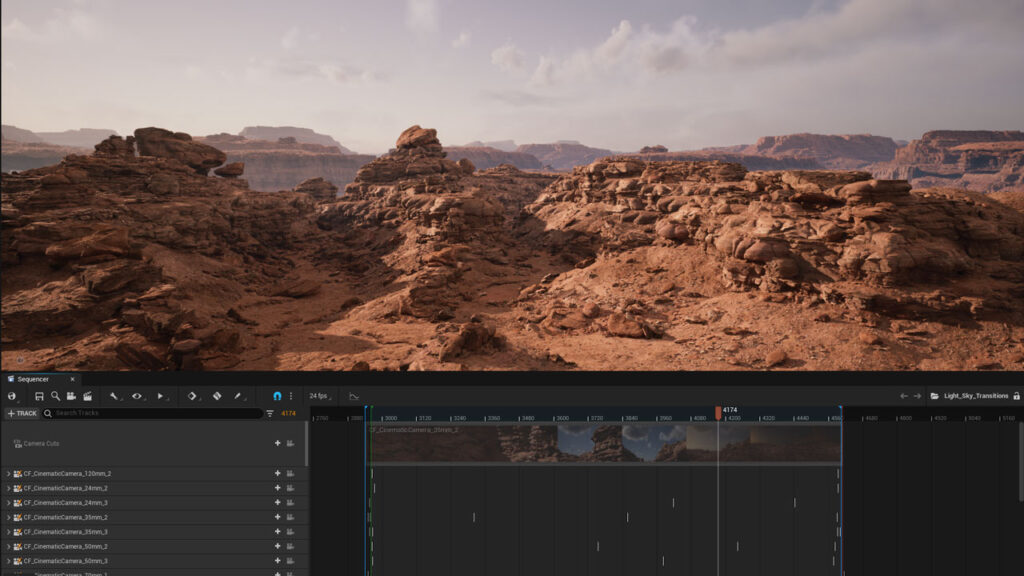Open the eye View Options icon
The image size is (1024, 576).
pos(136,396)
